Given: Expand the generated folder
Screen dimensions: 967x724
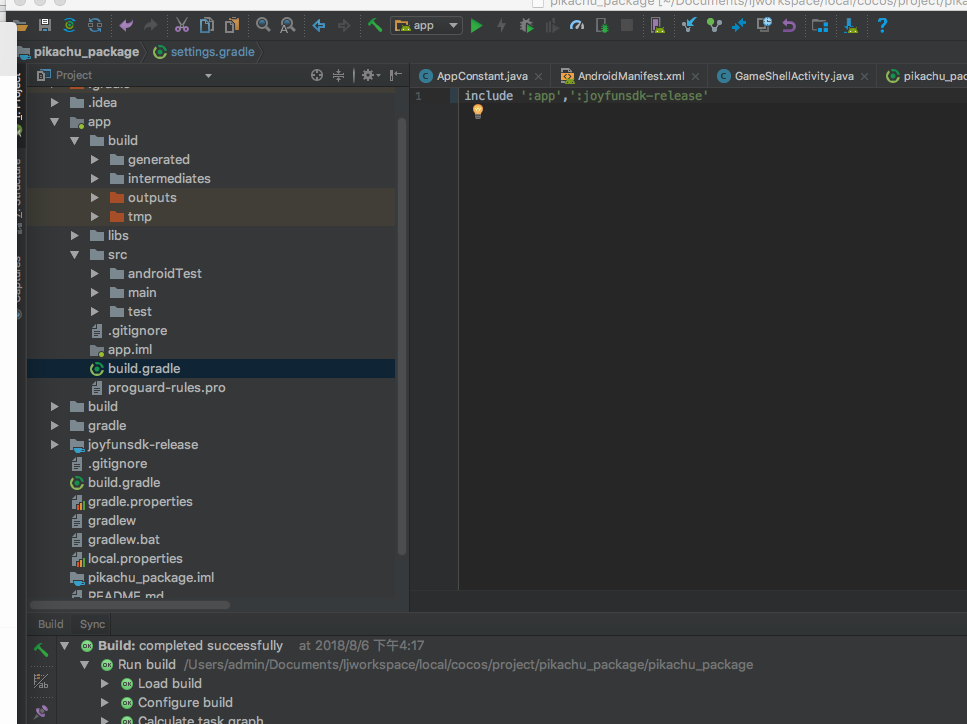Looking at the screenshot, I should coord(94,160).
